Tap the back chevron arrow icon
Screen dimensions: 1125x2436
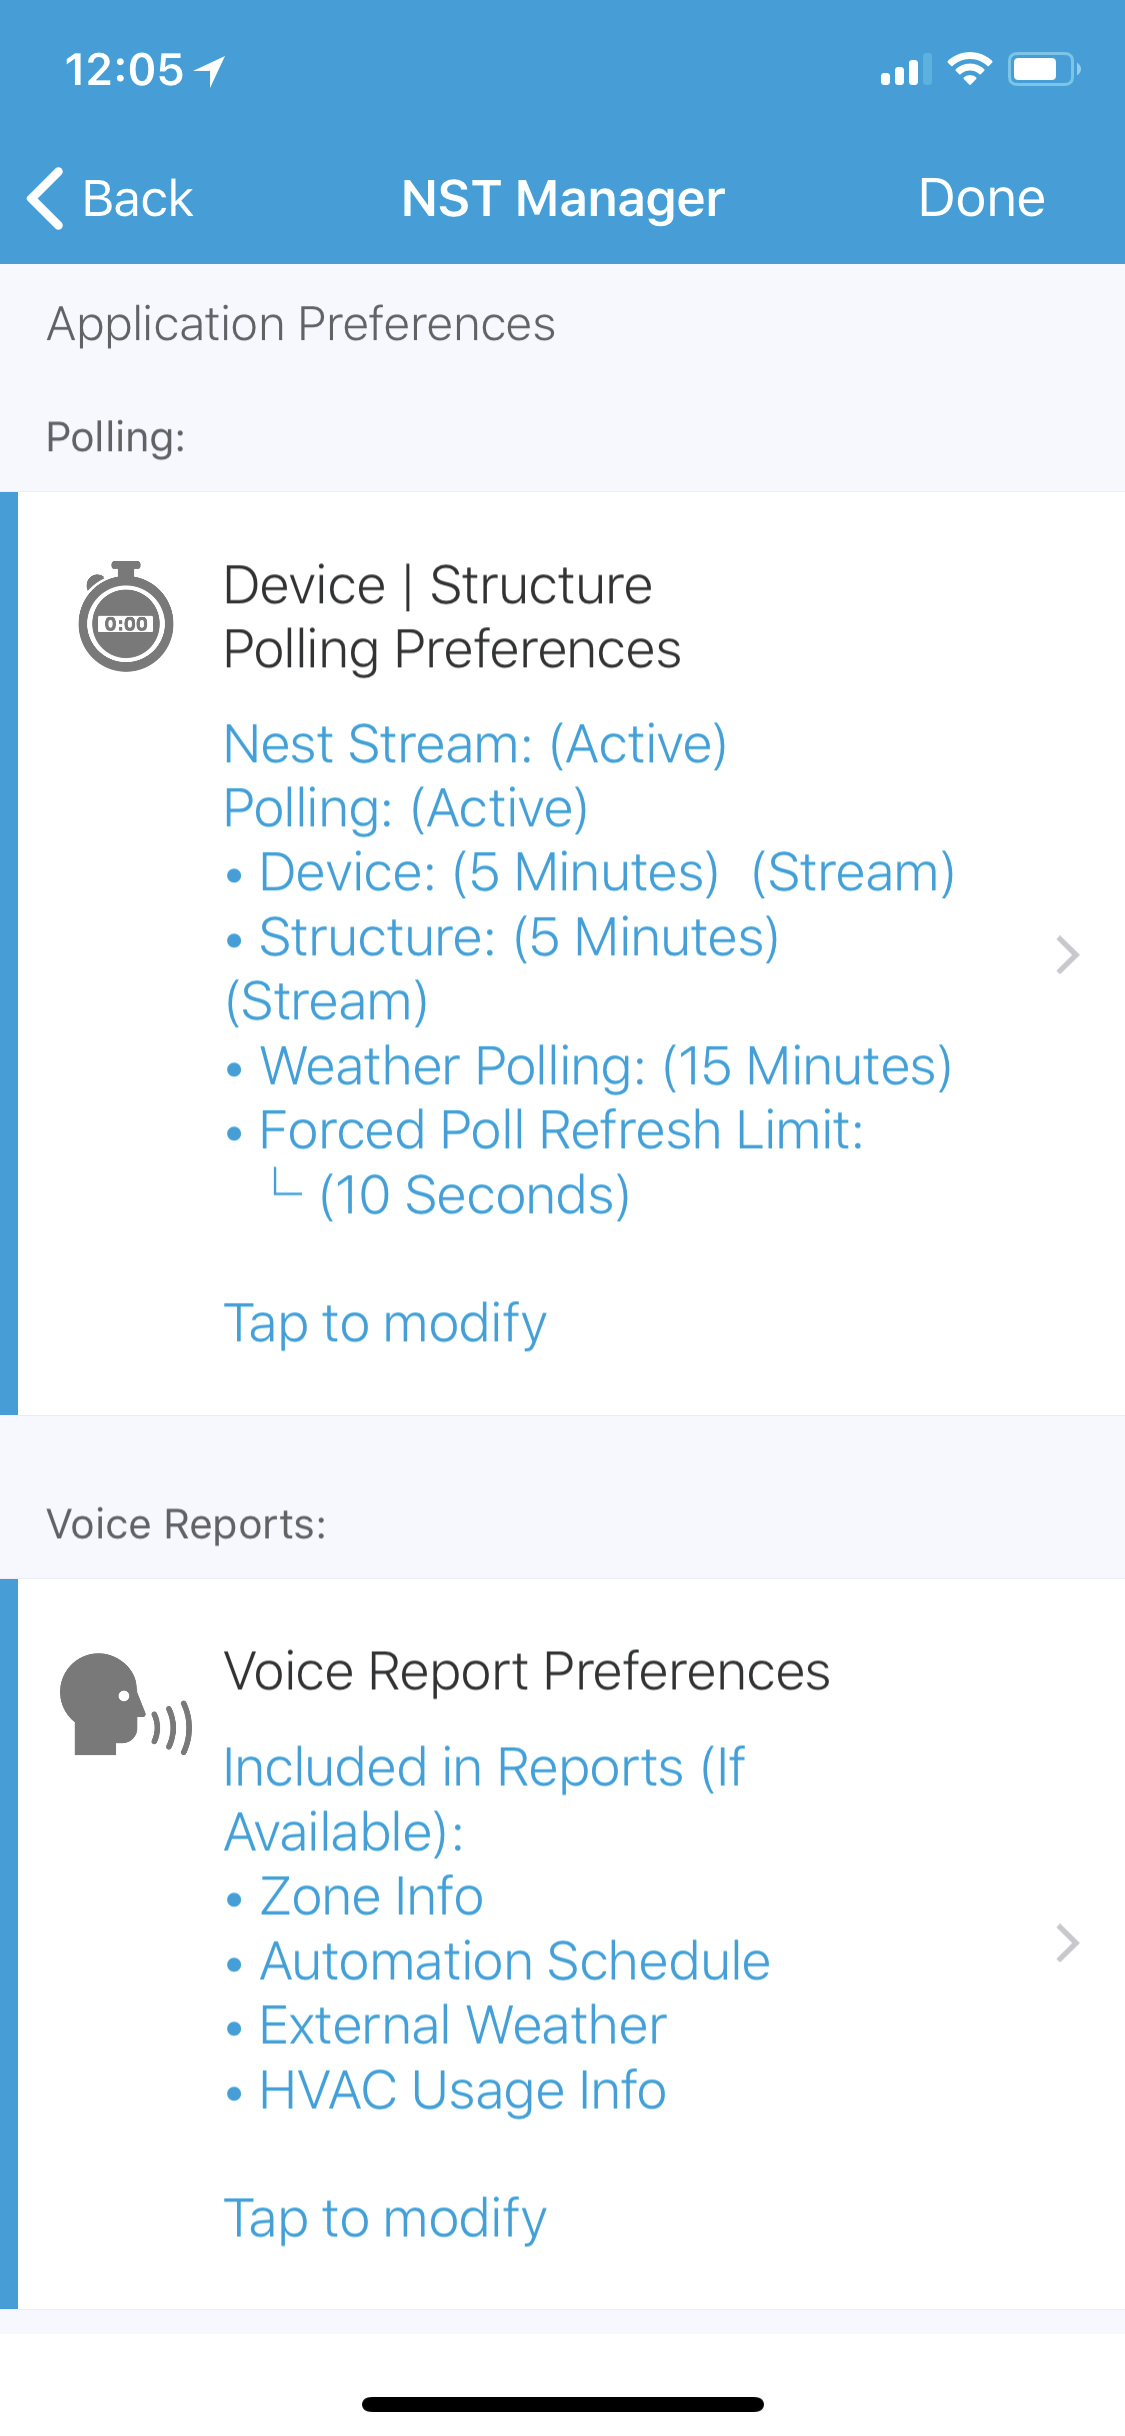(45, 198)
